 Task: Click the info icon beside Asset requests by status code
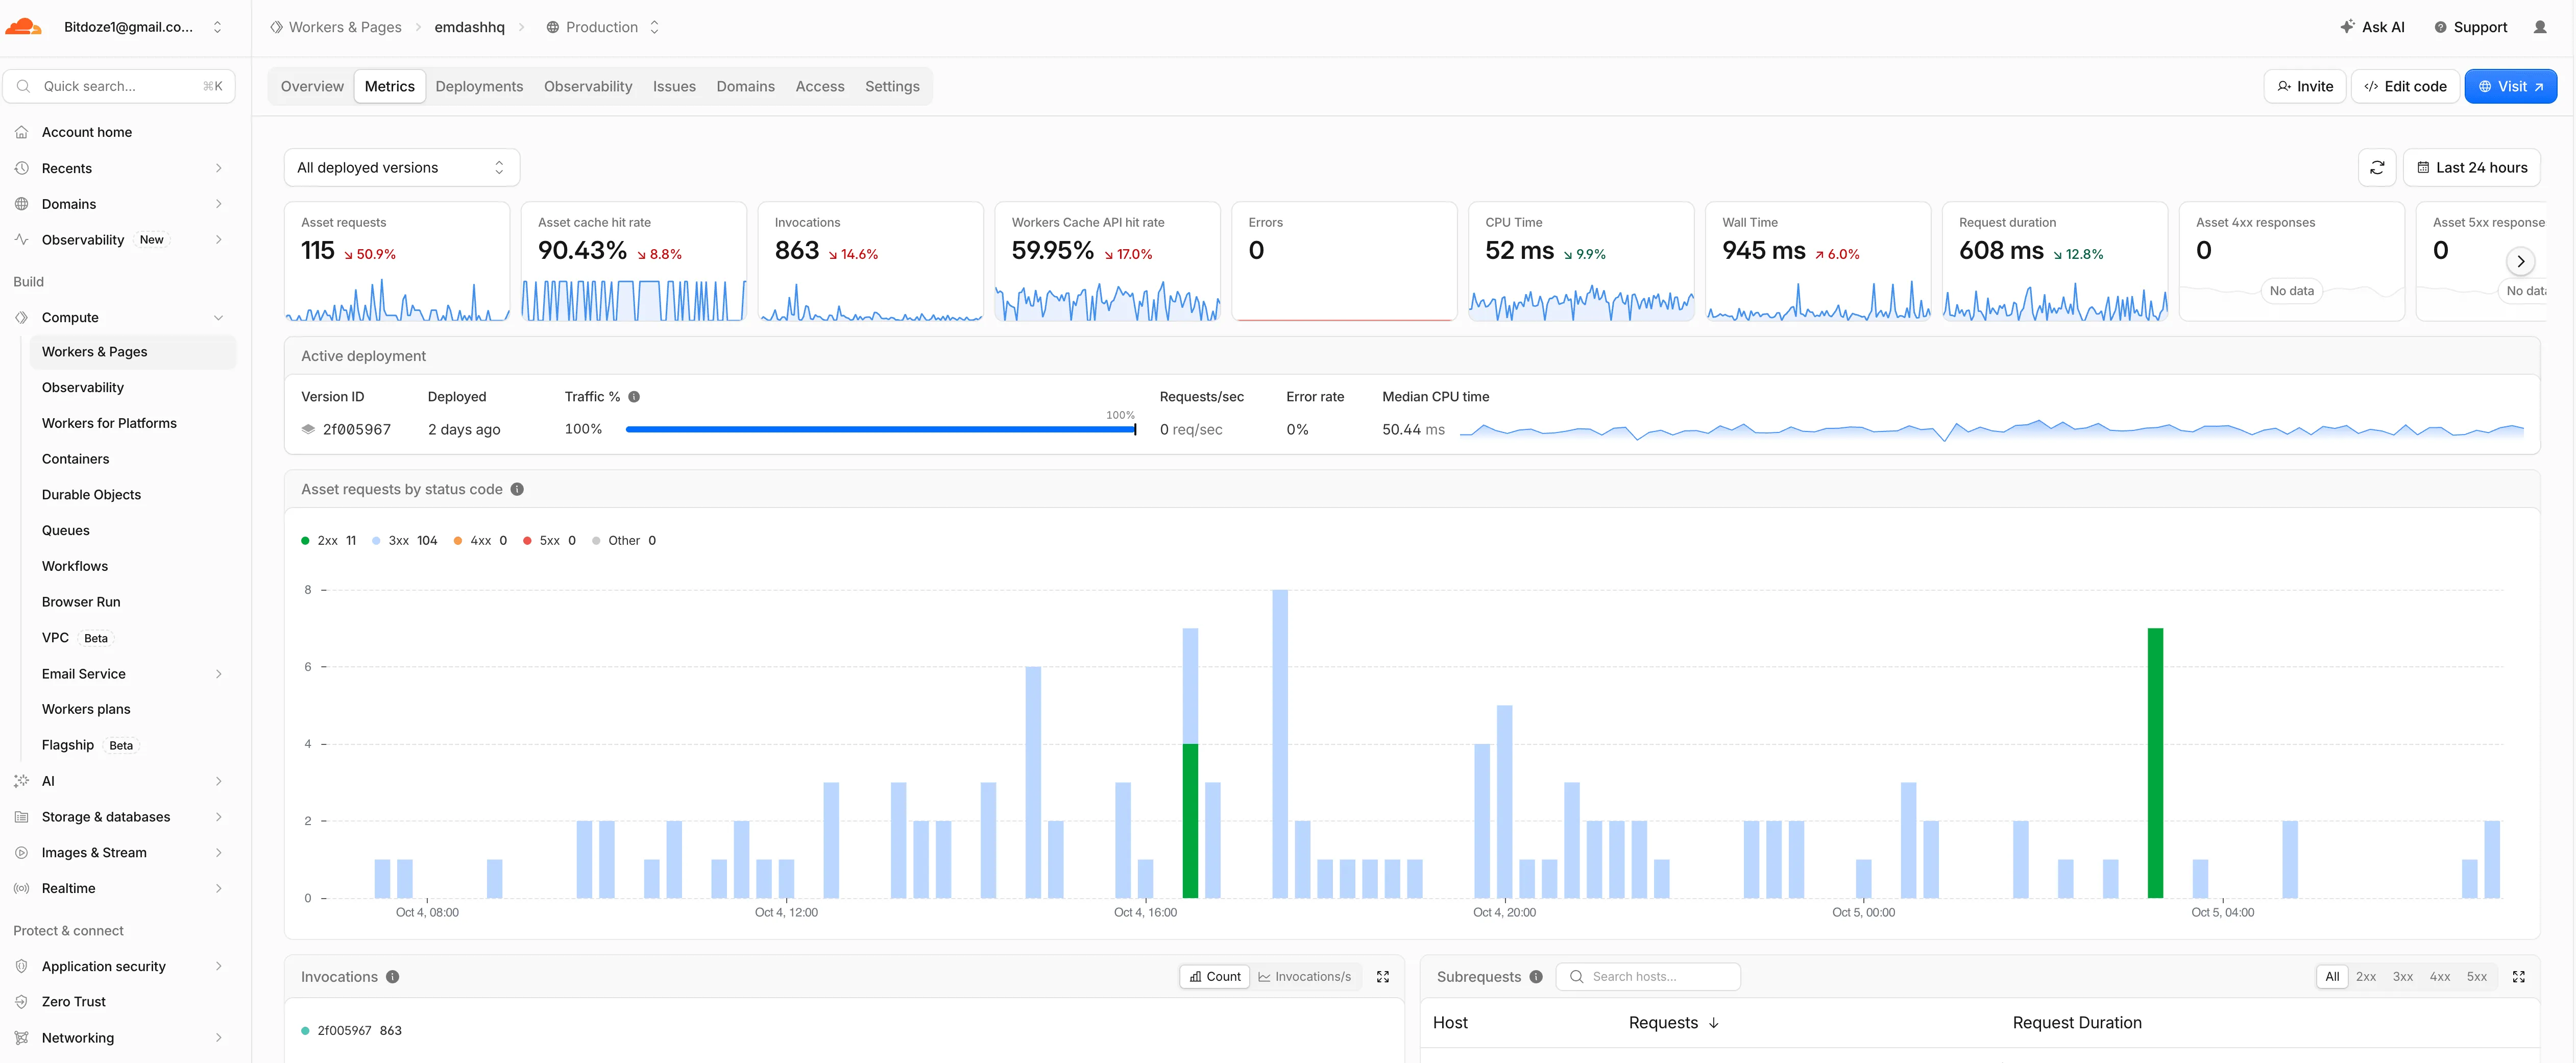coord(517,489)
